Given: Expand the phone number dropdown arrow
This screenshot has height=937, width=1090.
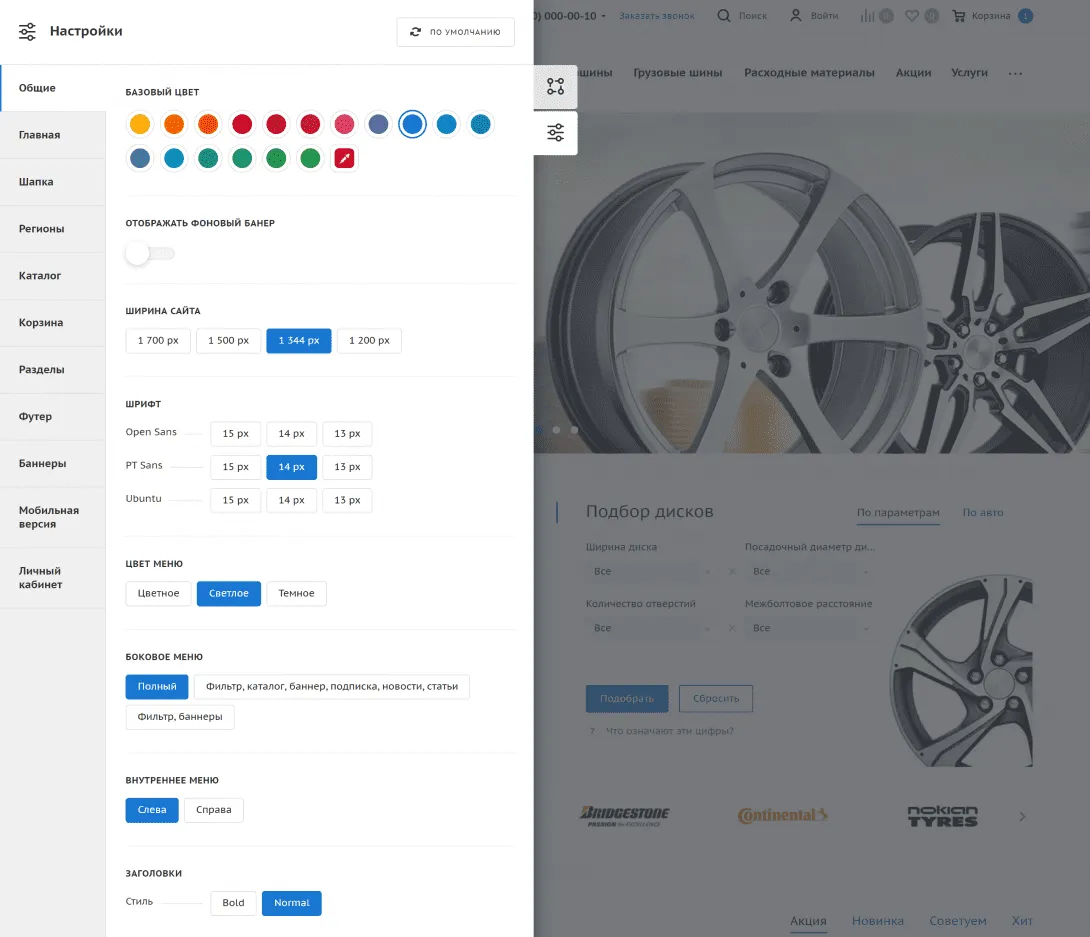Looking at the screenshot, I should 603,16.
